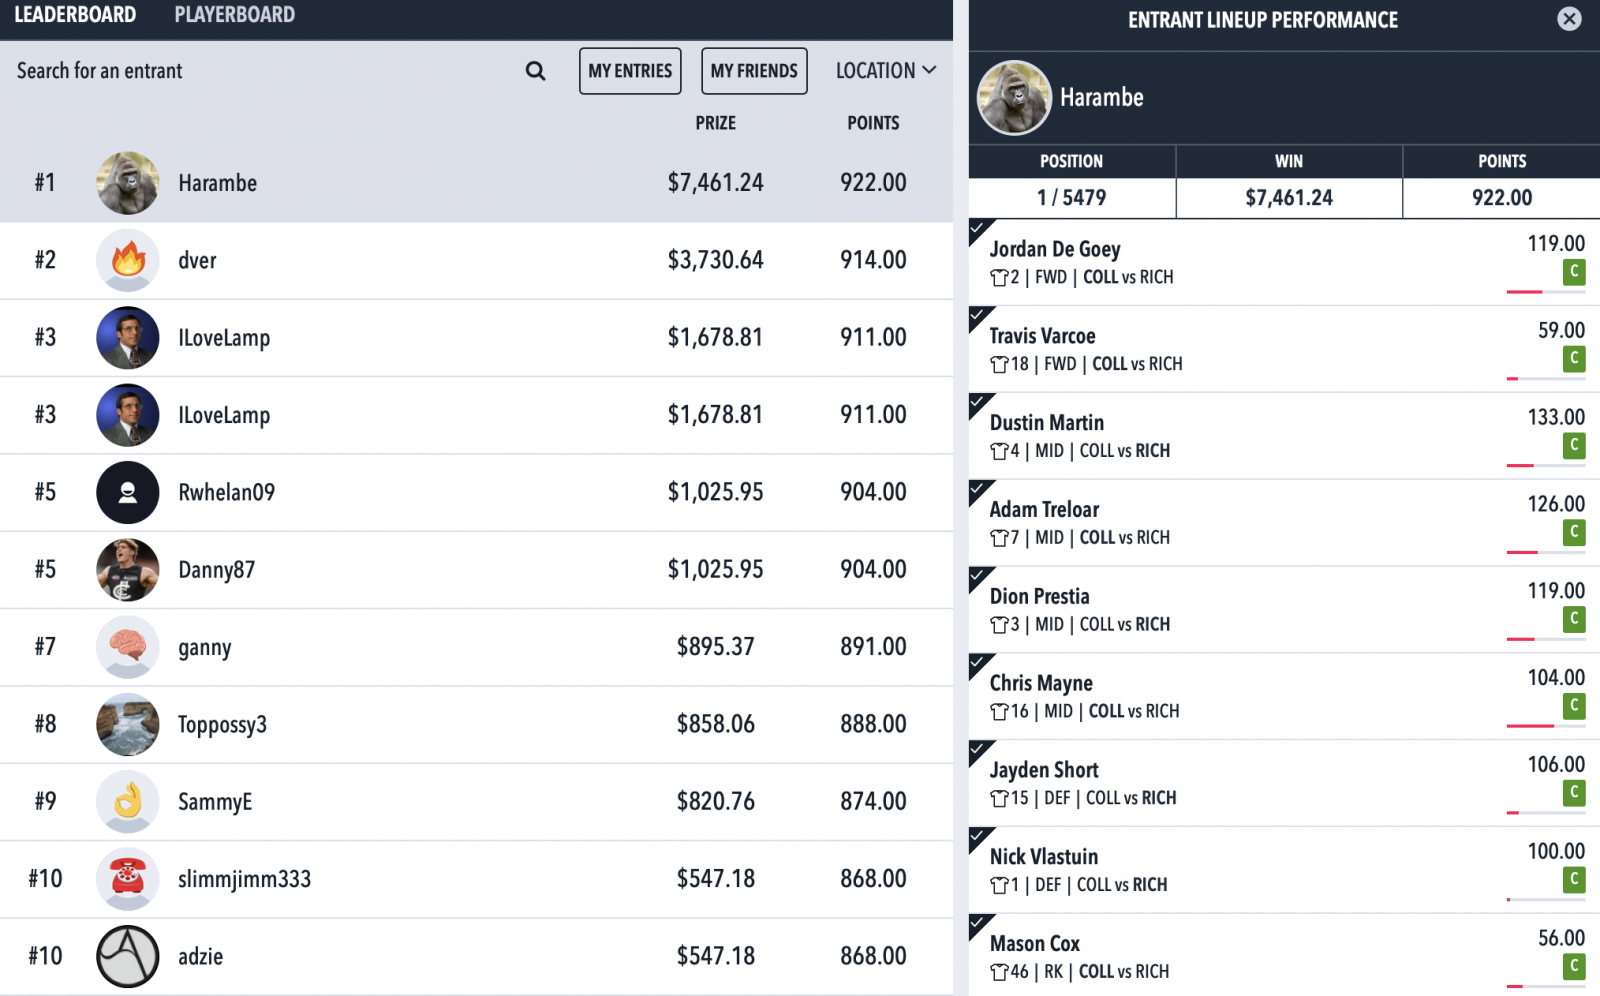The image size is (1600, 996).
Task: Click Chris Mayne's red progress bar
Action: click(1530, 726)
